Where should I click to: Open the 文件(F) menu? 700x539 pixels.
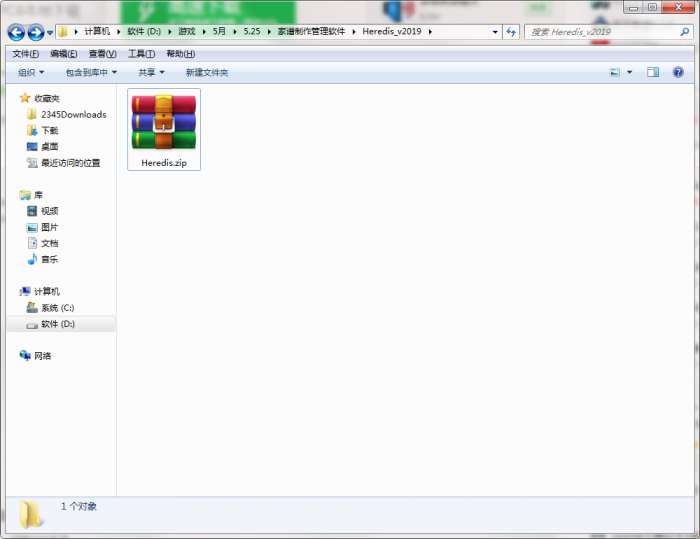[x=25, y=54]
